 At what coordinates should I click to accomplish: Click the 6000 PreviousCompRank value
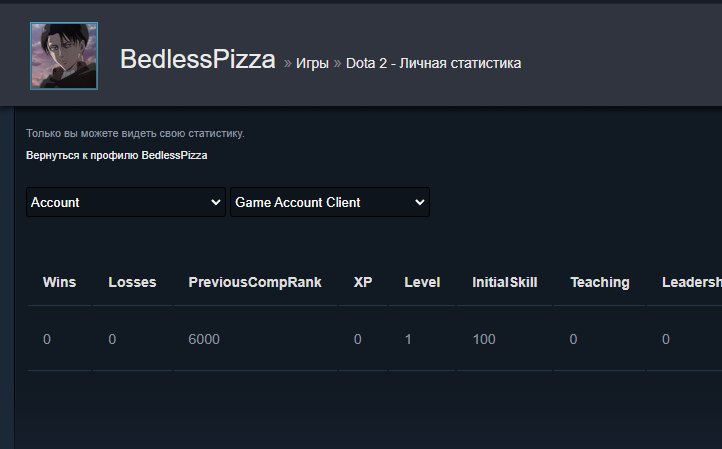tap(204, 339)
